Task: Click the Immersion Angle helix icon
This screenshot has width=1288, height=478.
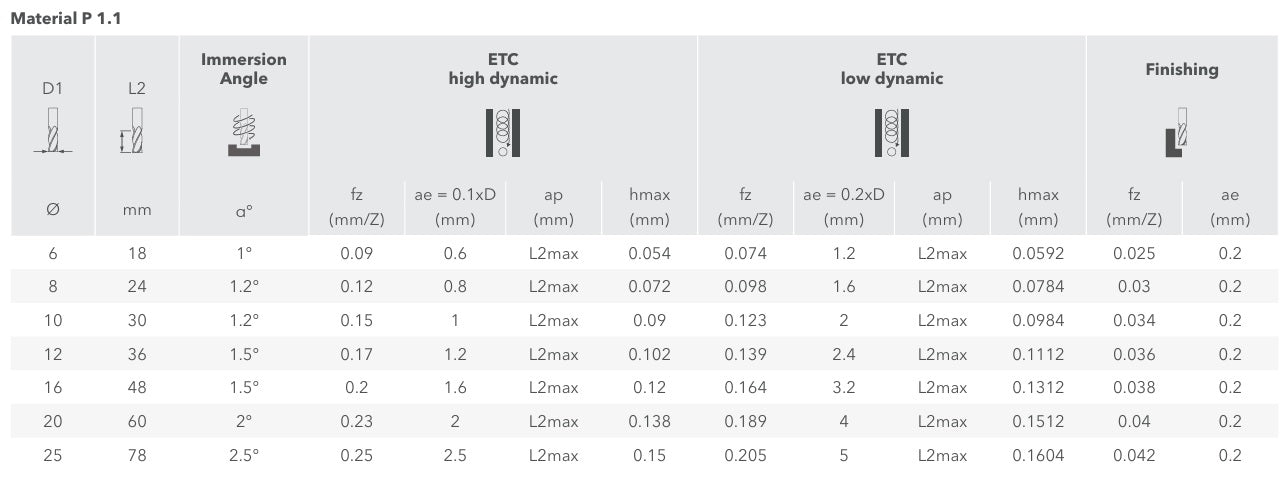Action: (244, 133)
